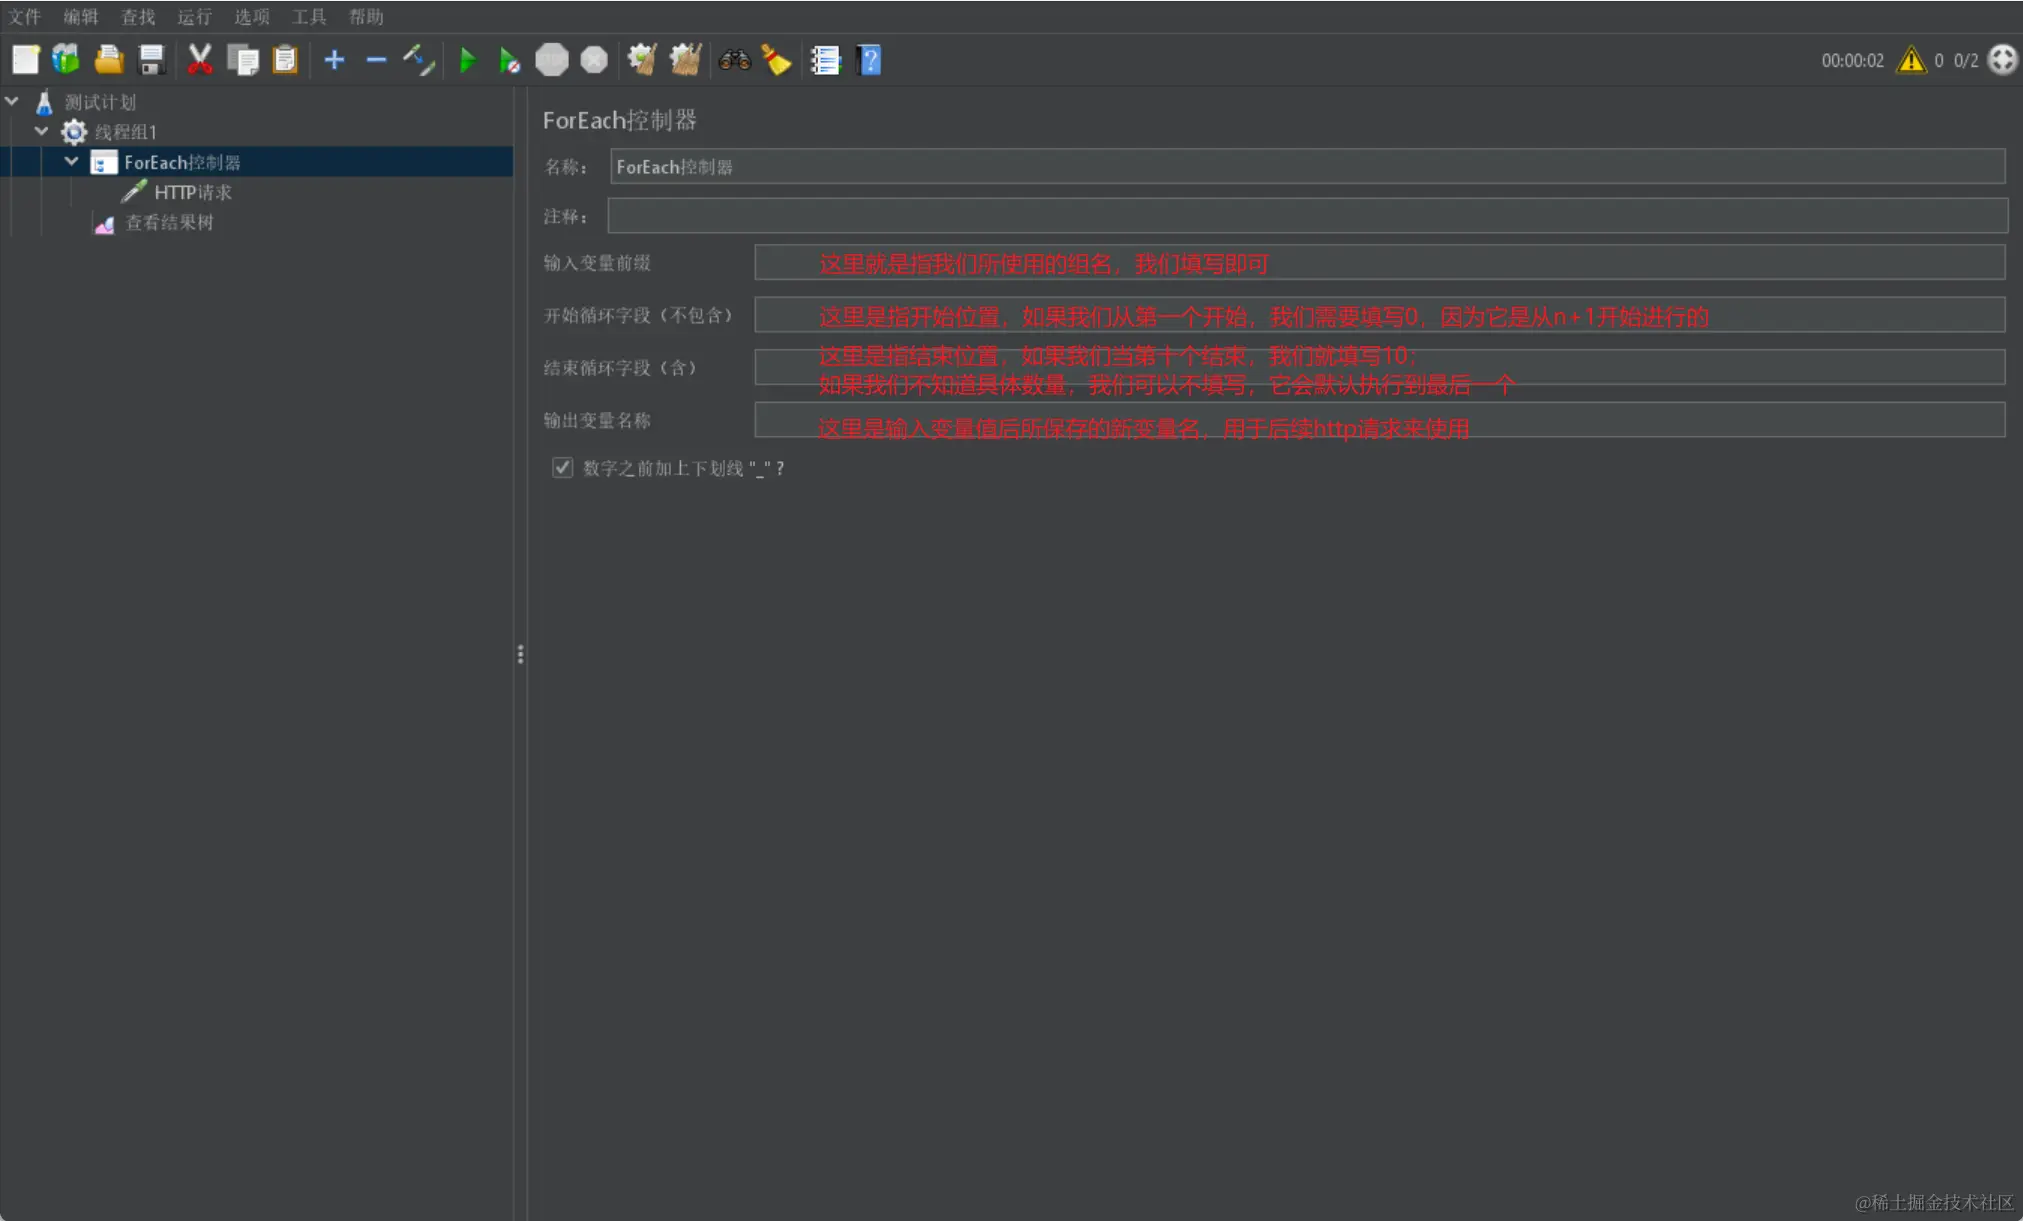
Task: Collapse the 线程组1 tree node
Action: coord(42,131)
